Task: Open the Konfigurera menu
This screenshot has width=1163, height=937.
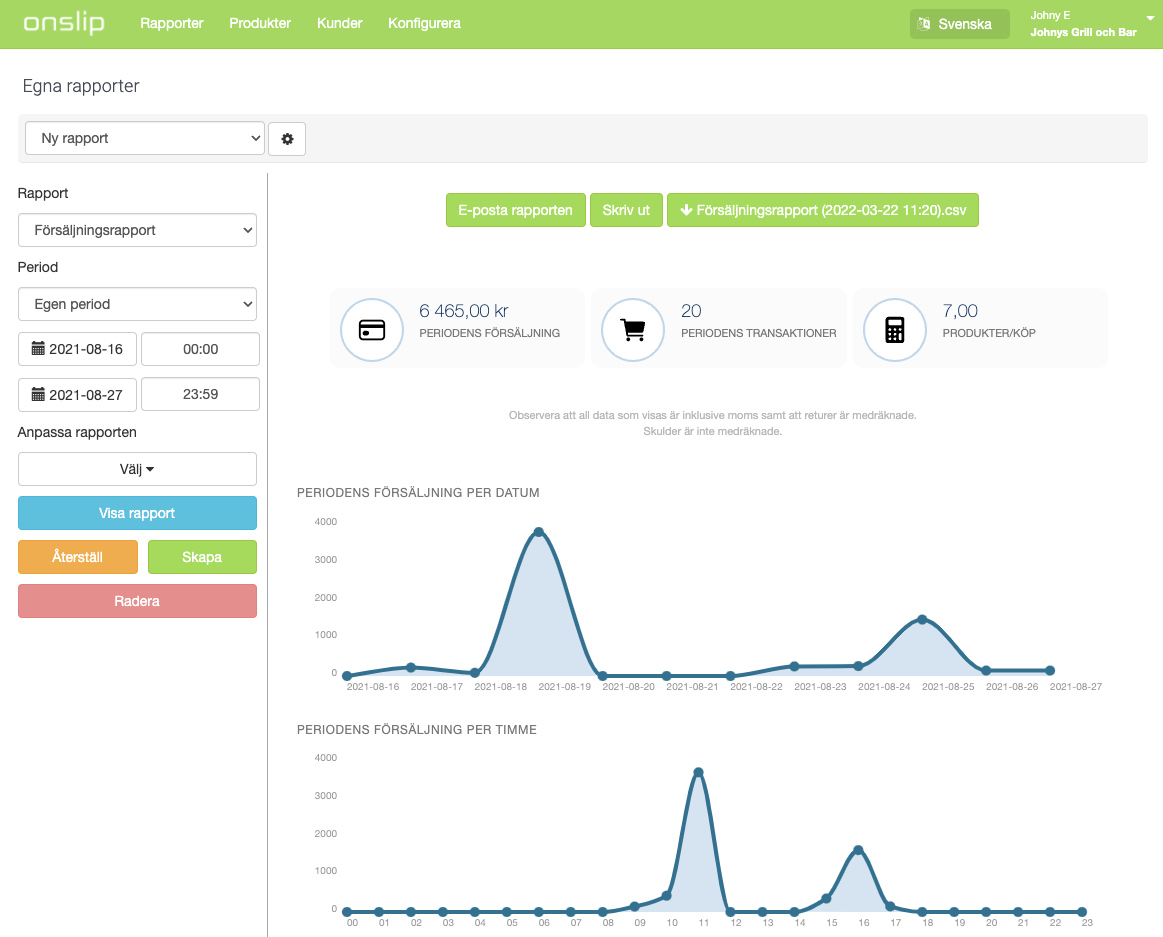Action: coord(424,23)
